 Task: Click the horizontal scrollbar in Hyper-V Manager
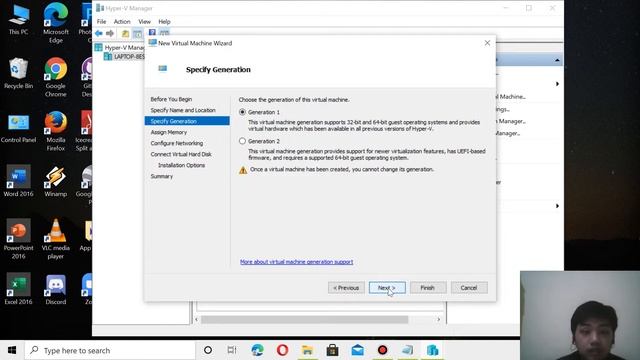click(x=304, y=319)
